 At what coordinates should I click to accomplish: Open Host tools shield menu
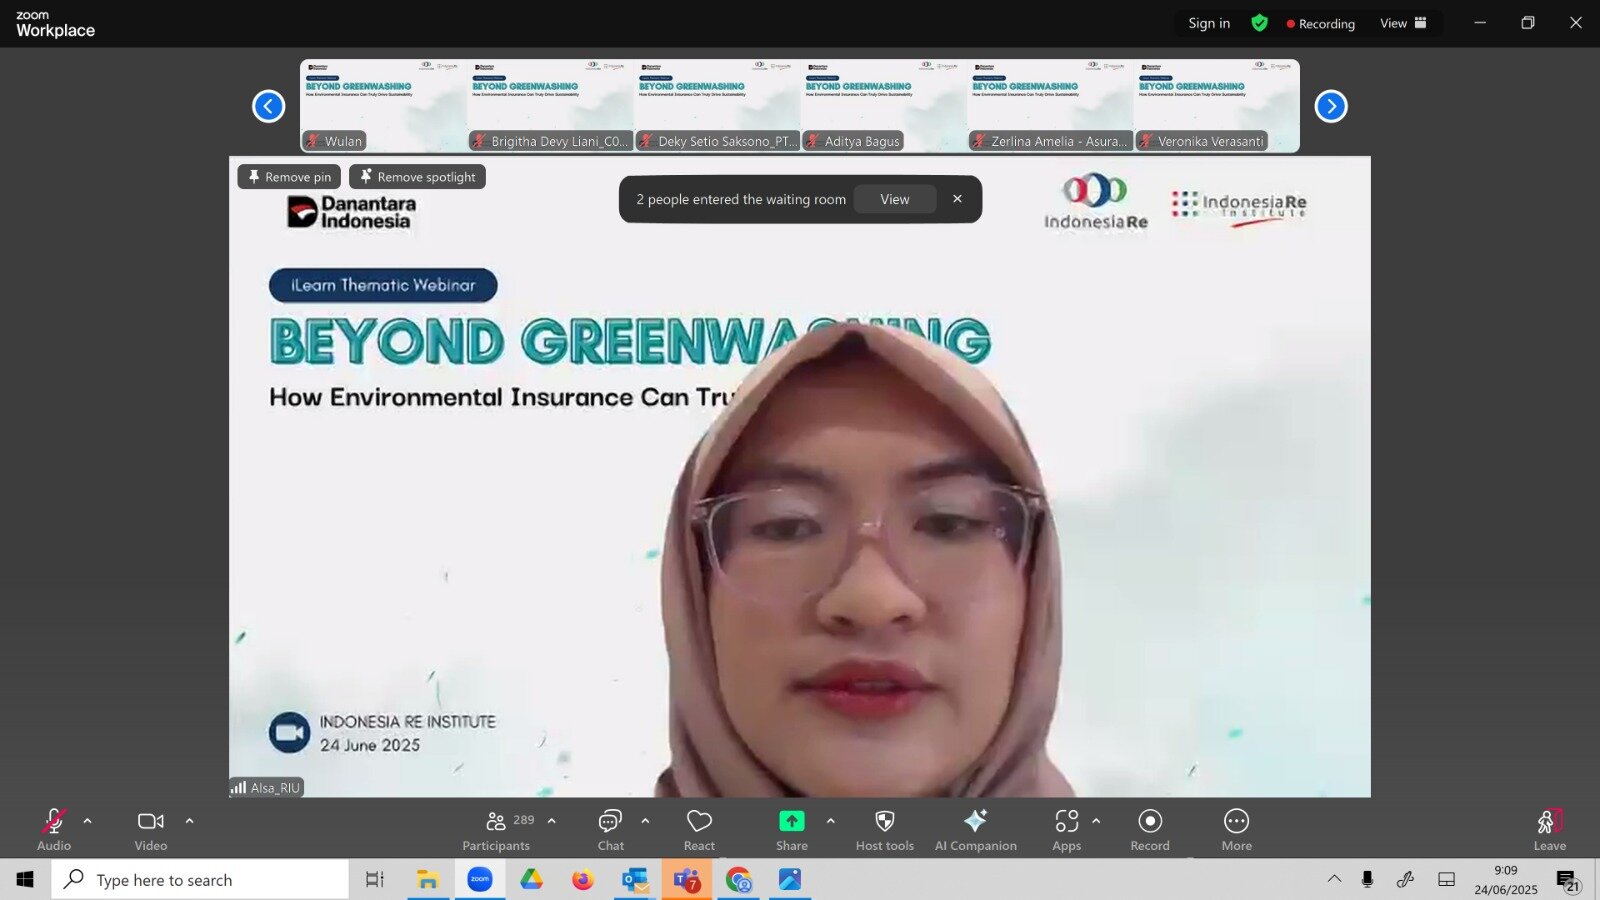point(885,830)
